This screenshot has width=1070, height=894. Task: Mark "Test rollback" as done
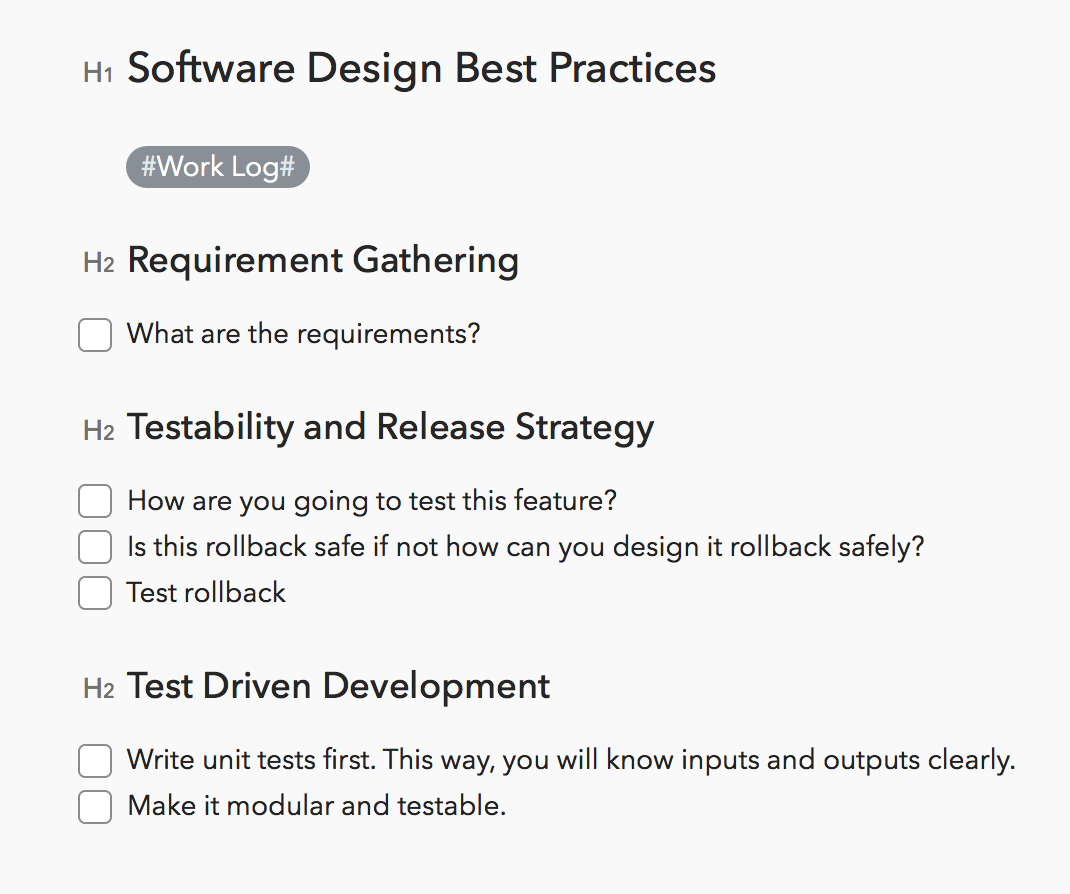(95, 592)
